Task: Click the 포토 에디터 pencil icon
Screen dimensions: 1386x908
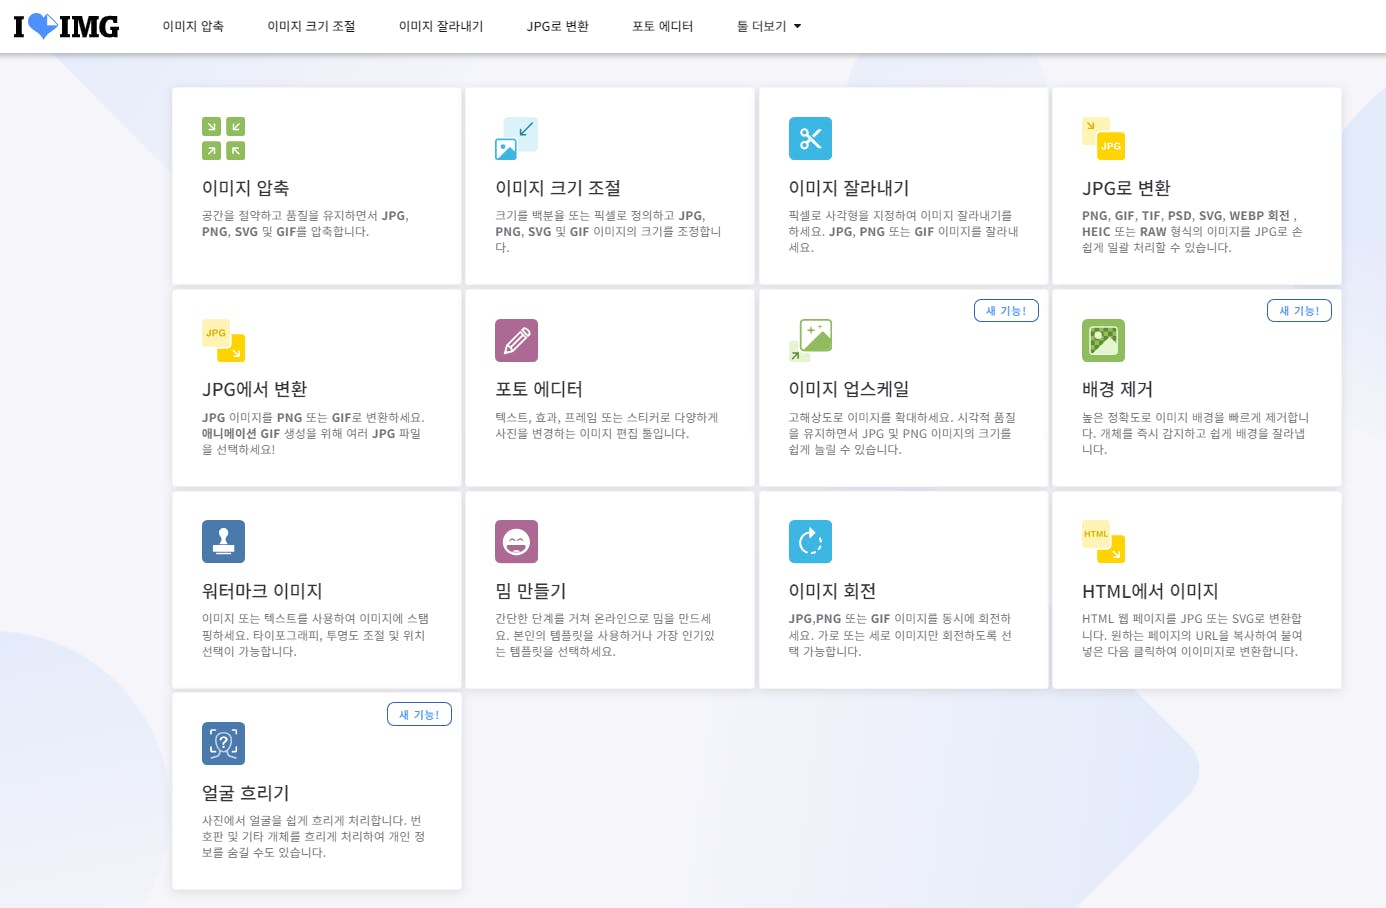Action: coord(517,340)
